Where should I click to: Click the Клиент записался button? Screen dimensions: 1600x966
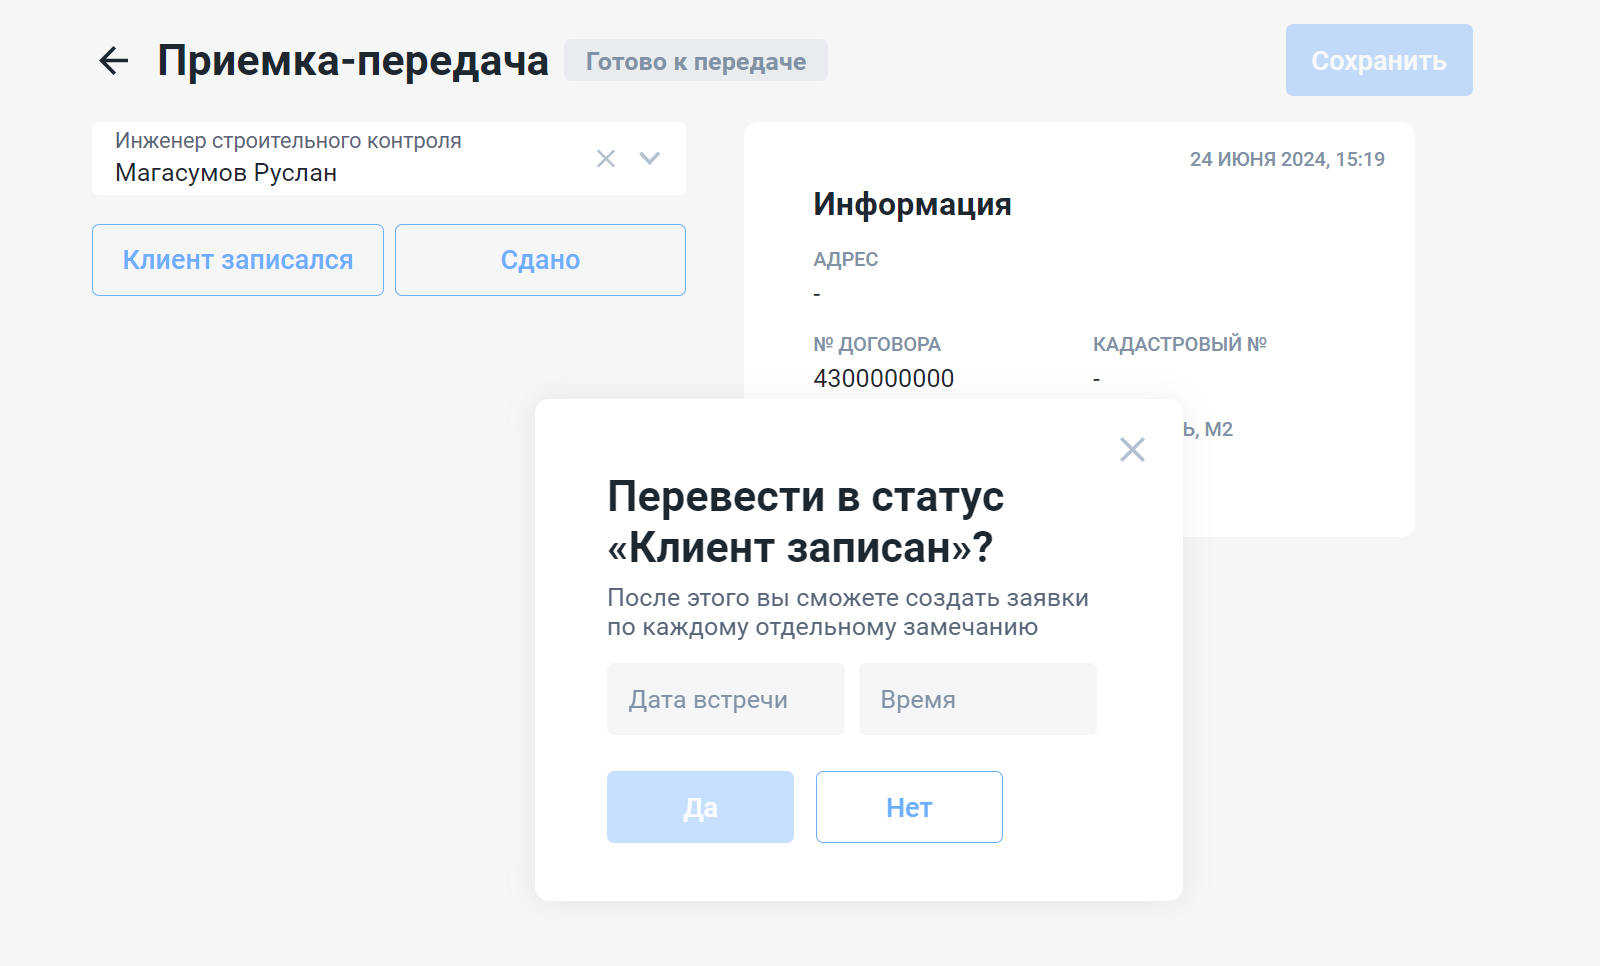[238, 260]
